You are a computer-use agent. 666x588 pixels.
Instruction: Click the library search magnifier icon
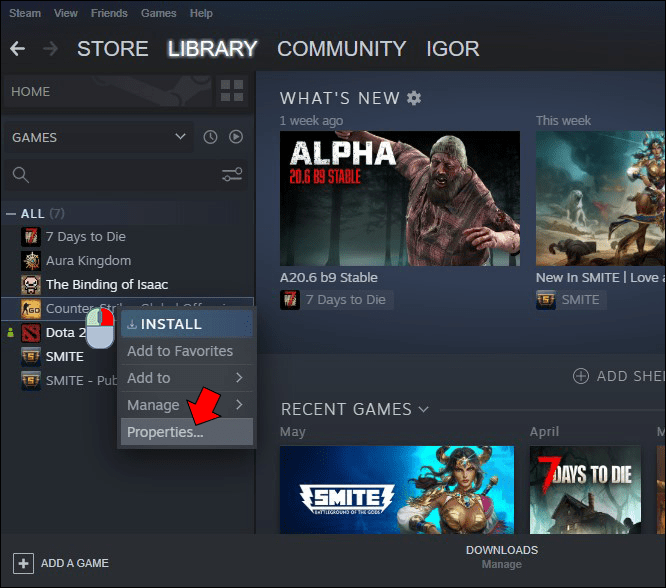20,175
